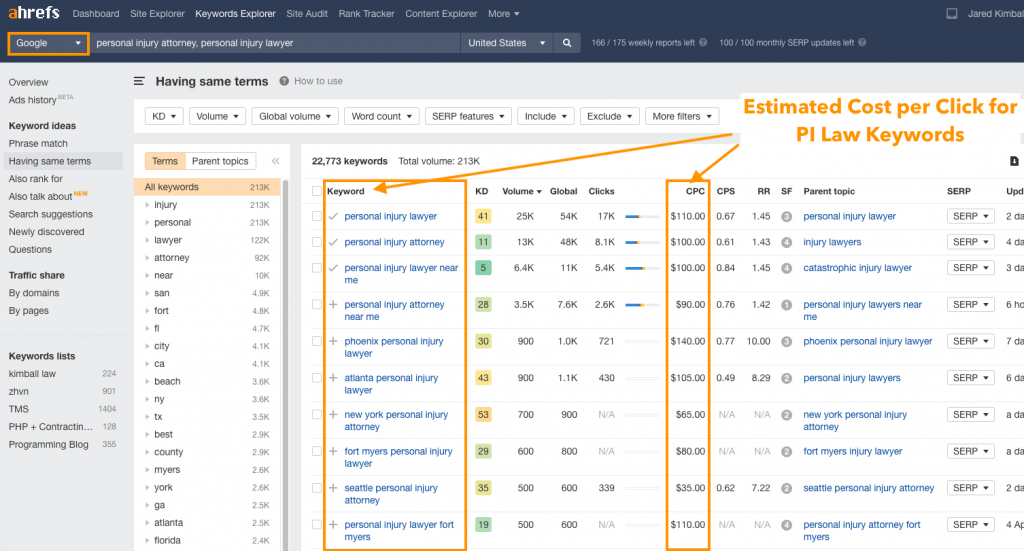Go to Phrase match in sidebar

[x=38, y=144]
